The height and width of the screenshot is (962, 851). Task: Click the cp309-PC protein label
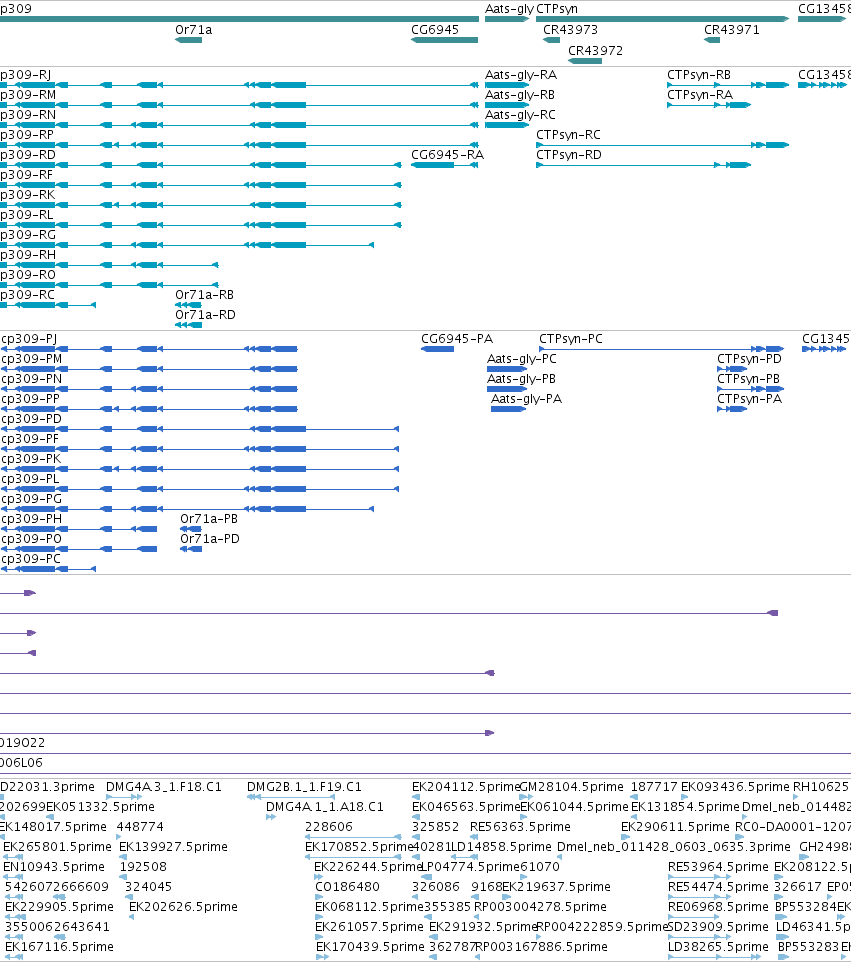tap(31, 558)
